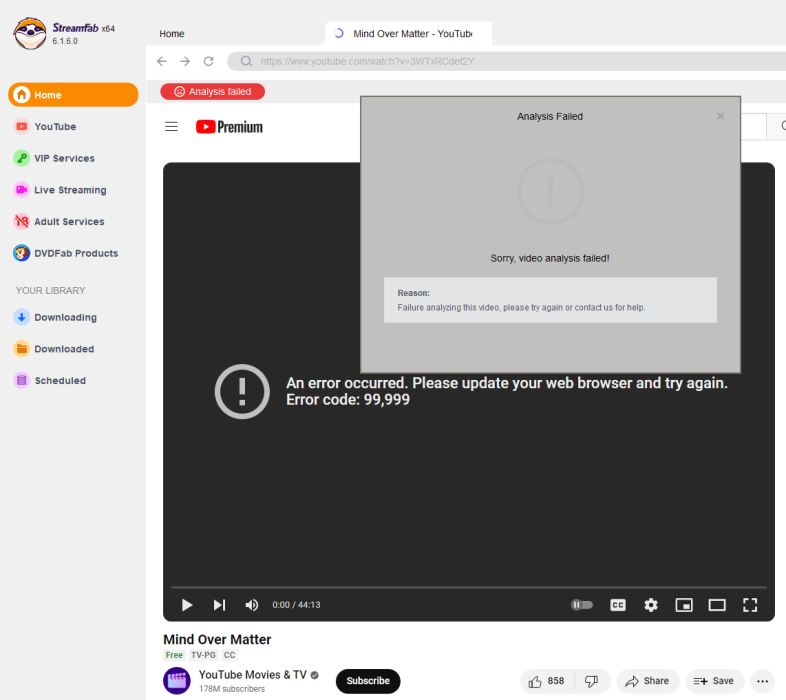Screen dimensions: 786x700
Task: Close the Analysis Failed dialog
Action: click(720, 116)
